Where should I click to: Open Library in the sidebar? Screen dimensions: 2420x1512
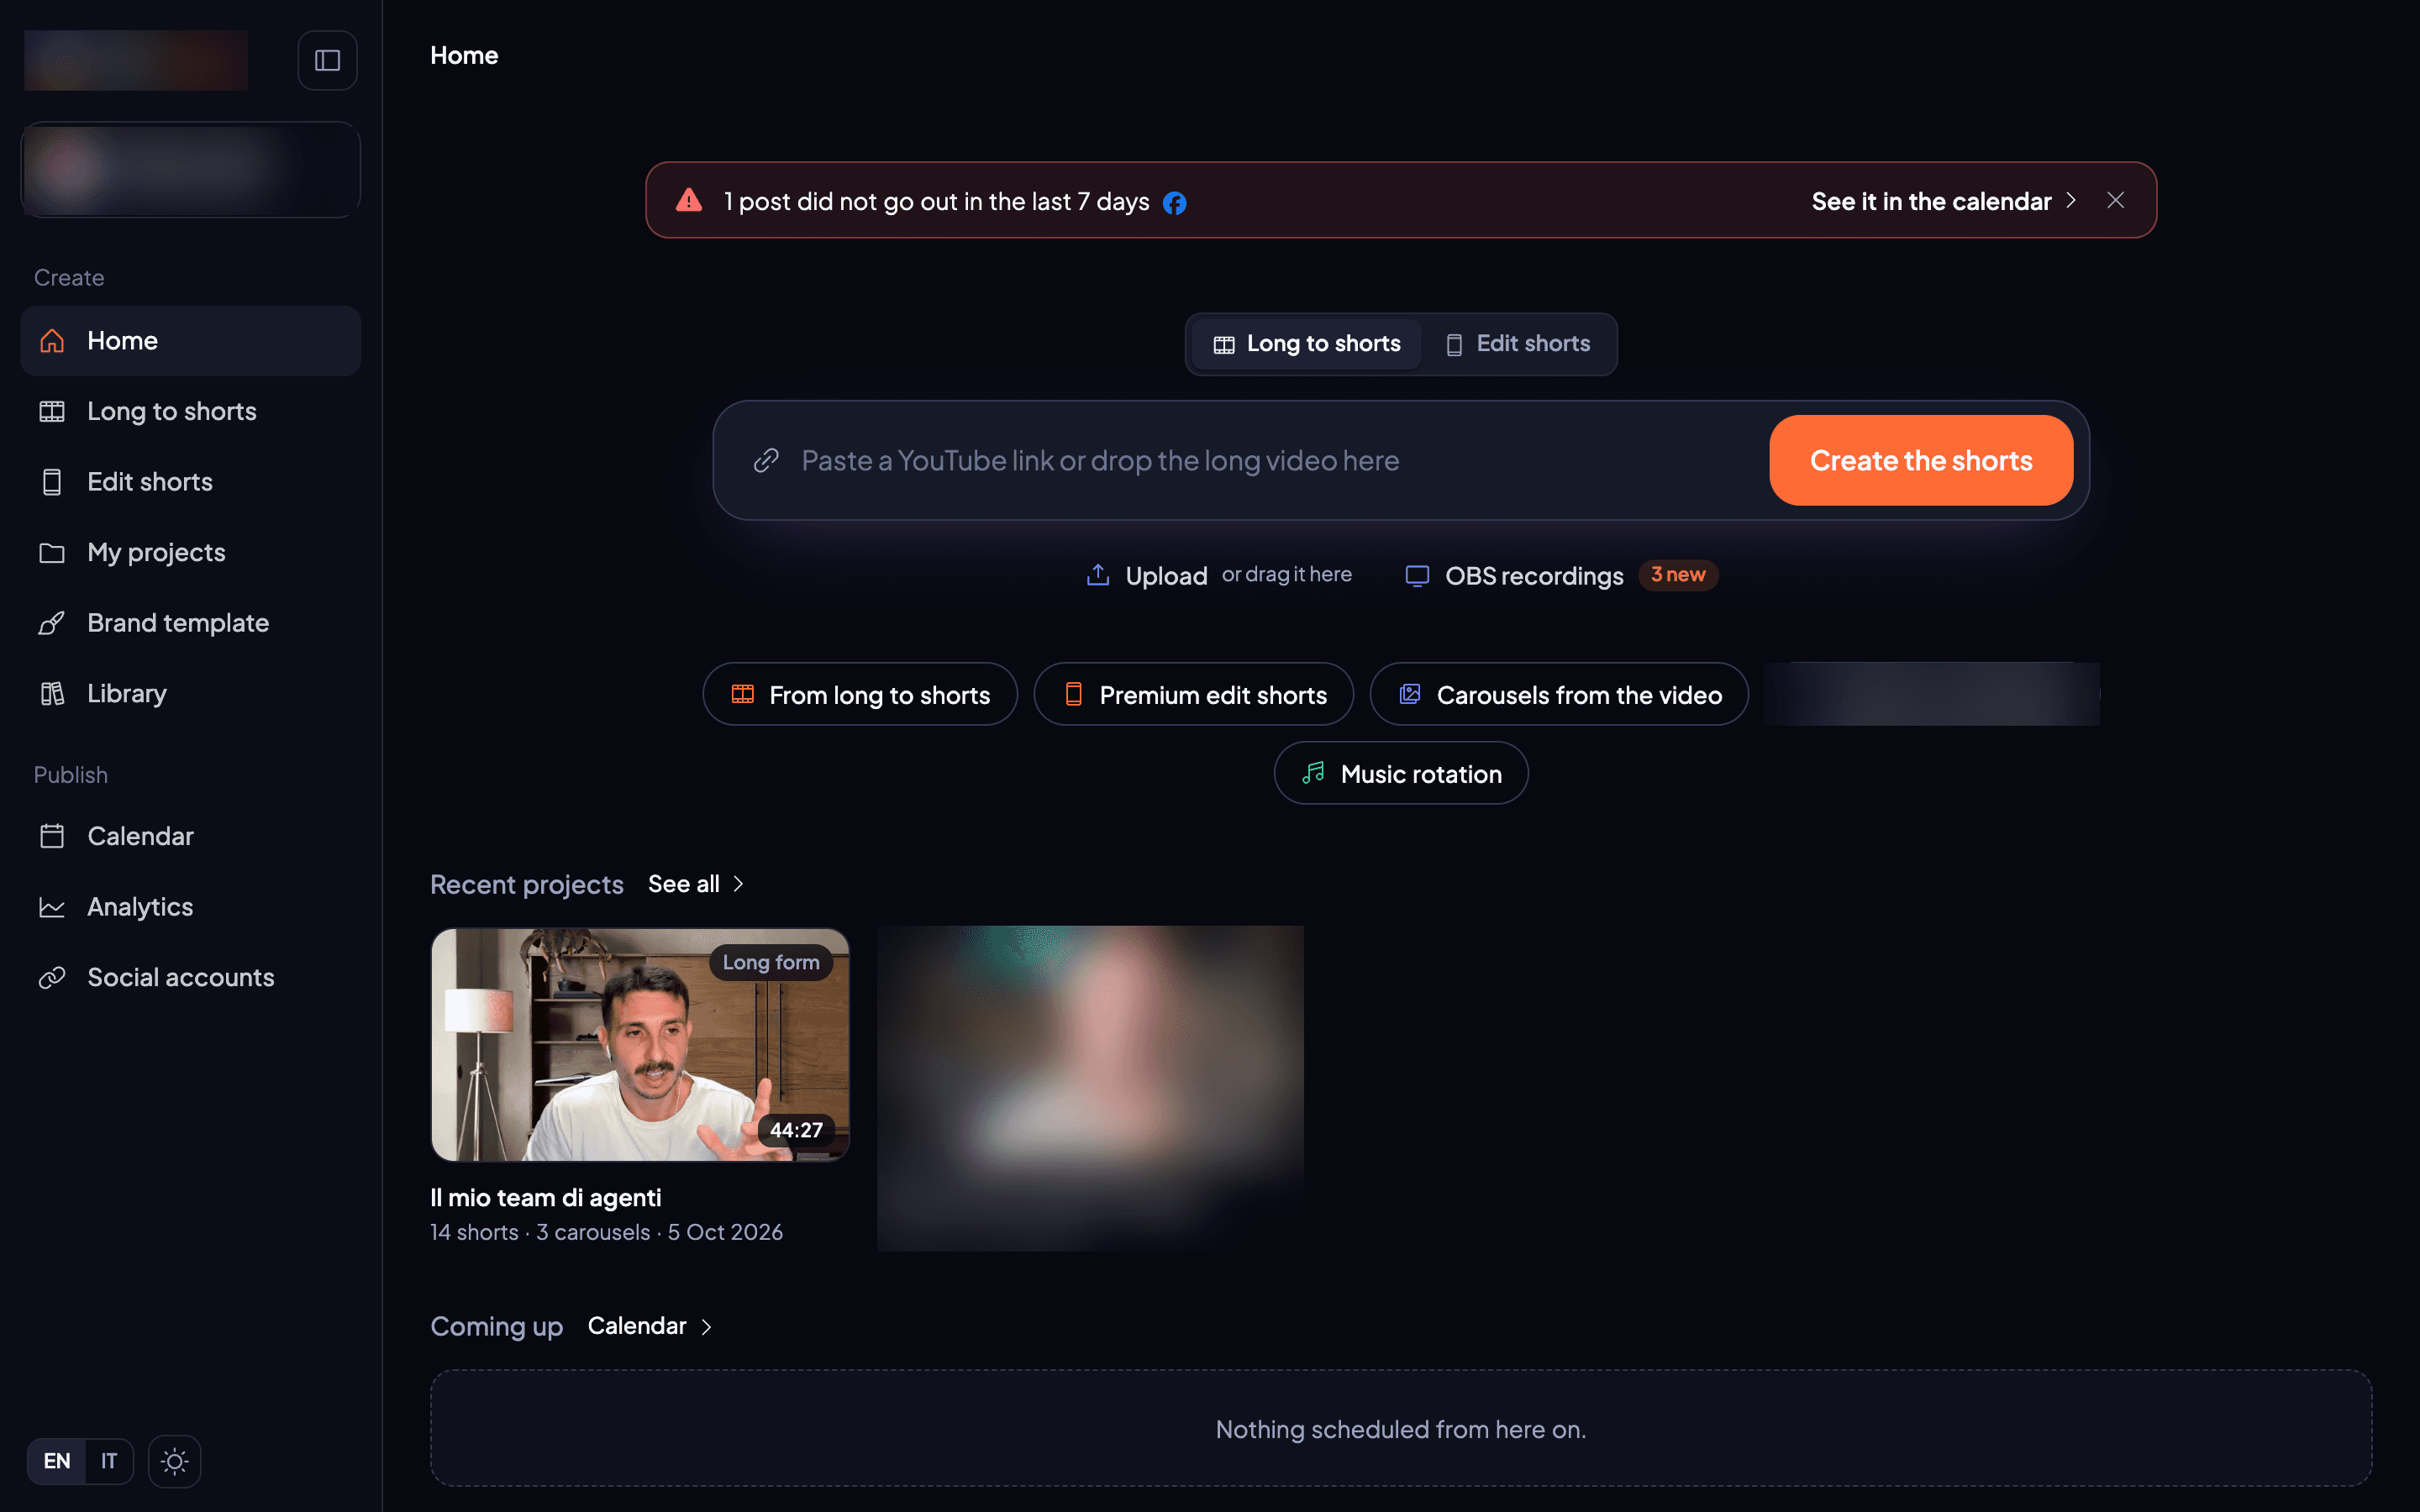click(191, 693)
